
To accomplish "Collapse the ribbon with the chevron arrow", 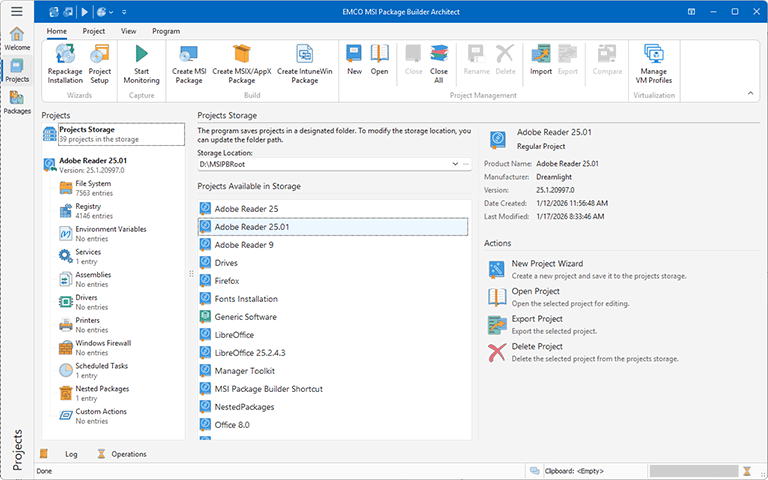I will click(748, 93).
